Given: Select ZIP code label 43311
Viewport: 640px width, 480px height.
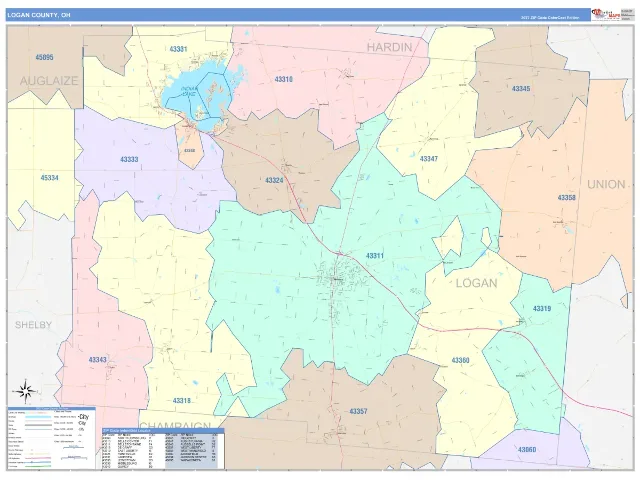Looking at the screenshot, I should [x=375, y=256].
